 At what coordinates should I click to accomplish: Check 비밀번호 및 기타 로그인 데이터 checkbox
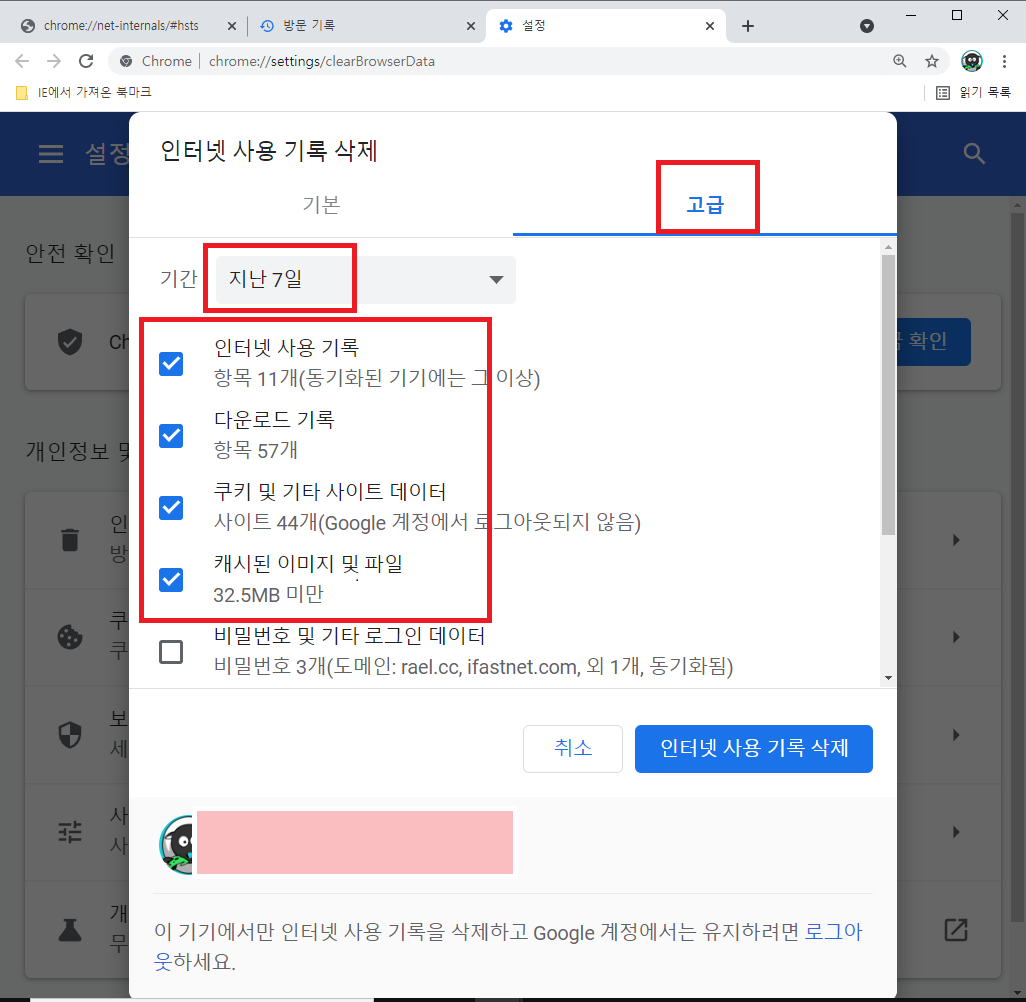point(171,652)
